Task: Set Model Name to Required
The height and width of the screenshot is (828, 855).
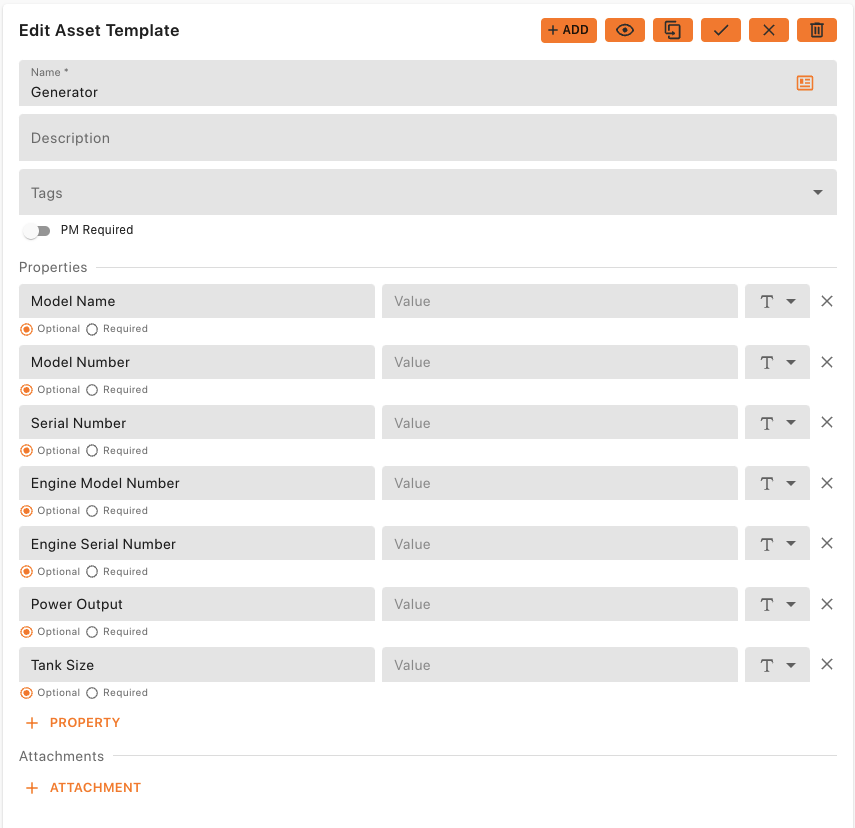Action: tap(92, 329)
